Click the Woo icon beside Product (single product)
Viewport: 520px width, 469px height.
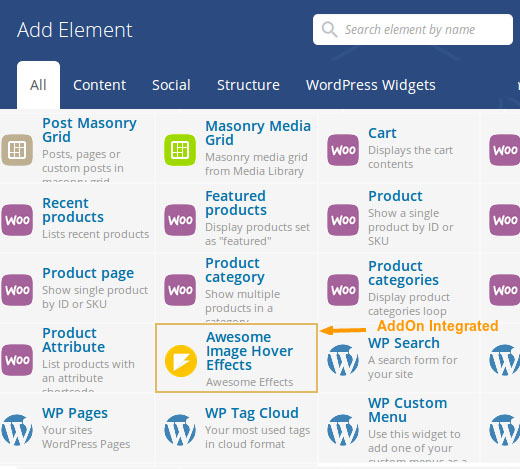tap(343, 220)
